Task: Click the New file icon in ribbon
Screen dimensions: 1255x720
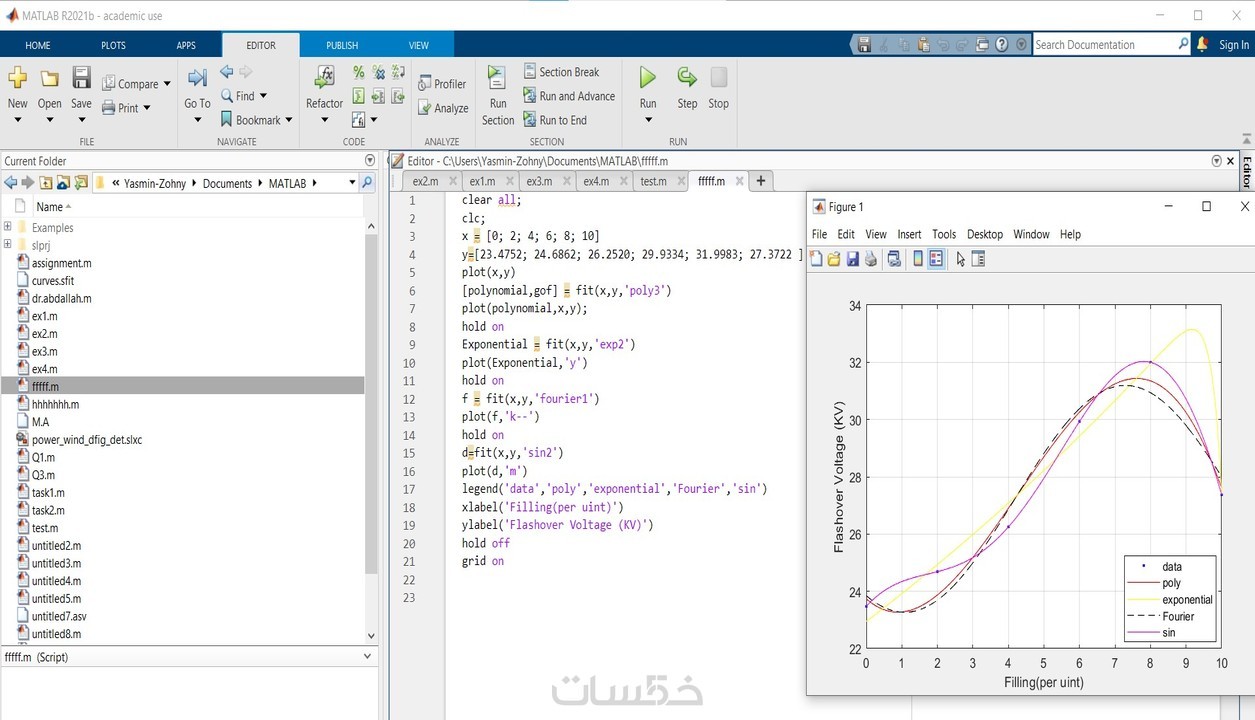Action: (17, 78)
